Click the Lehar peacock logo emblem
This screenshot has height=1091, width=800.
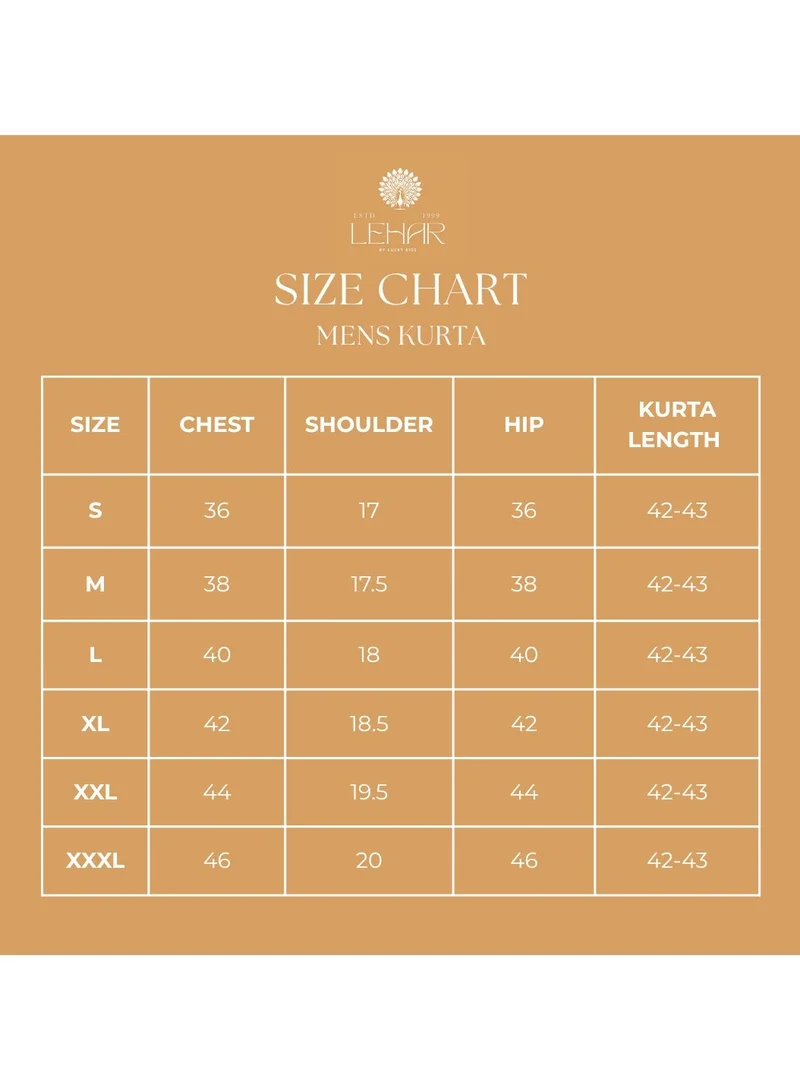(398, 189)
